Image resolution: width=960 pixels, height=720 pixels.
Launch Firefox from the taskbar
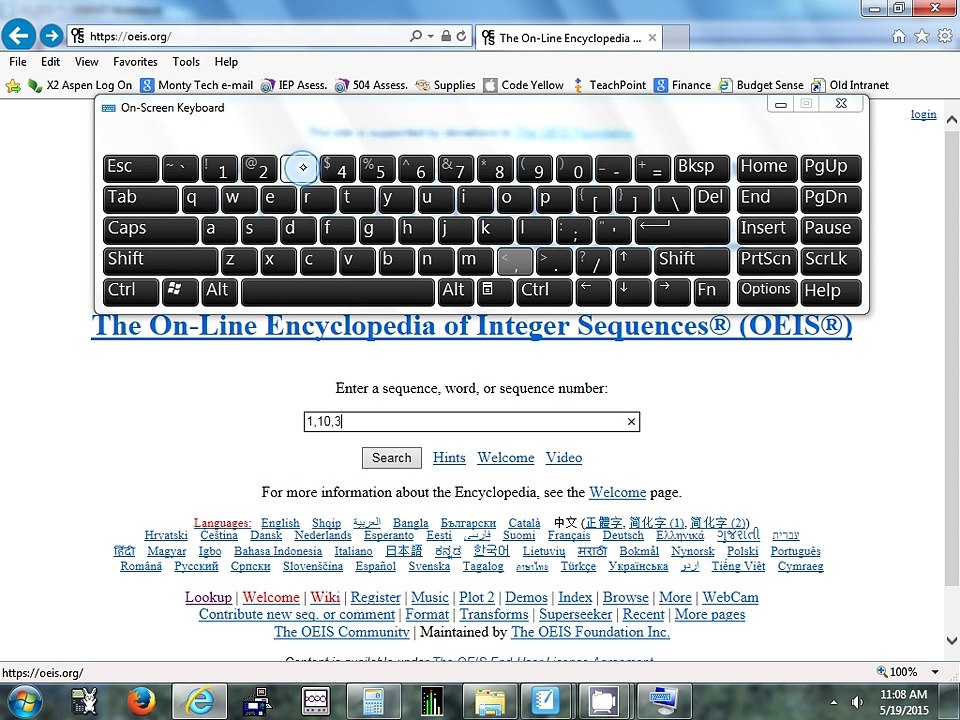[x=141, y=702]
